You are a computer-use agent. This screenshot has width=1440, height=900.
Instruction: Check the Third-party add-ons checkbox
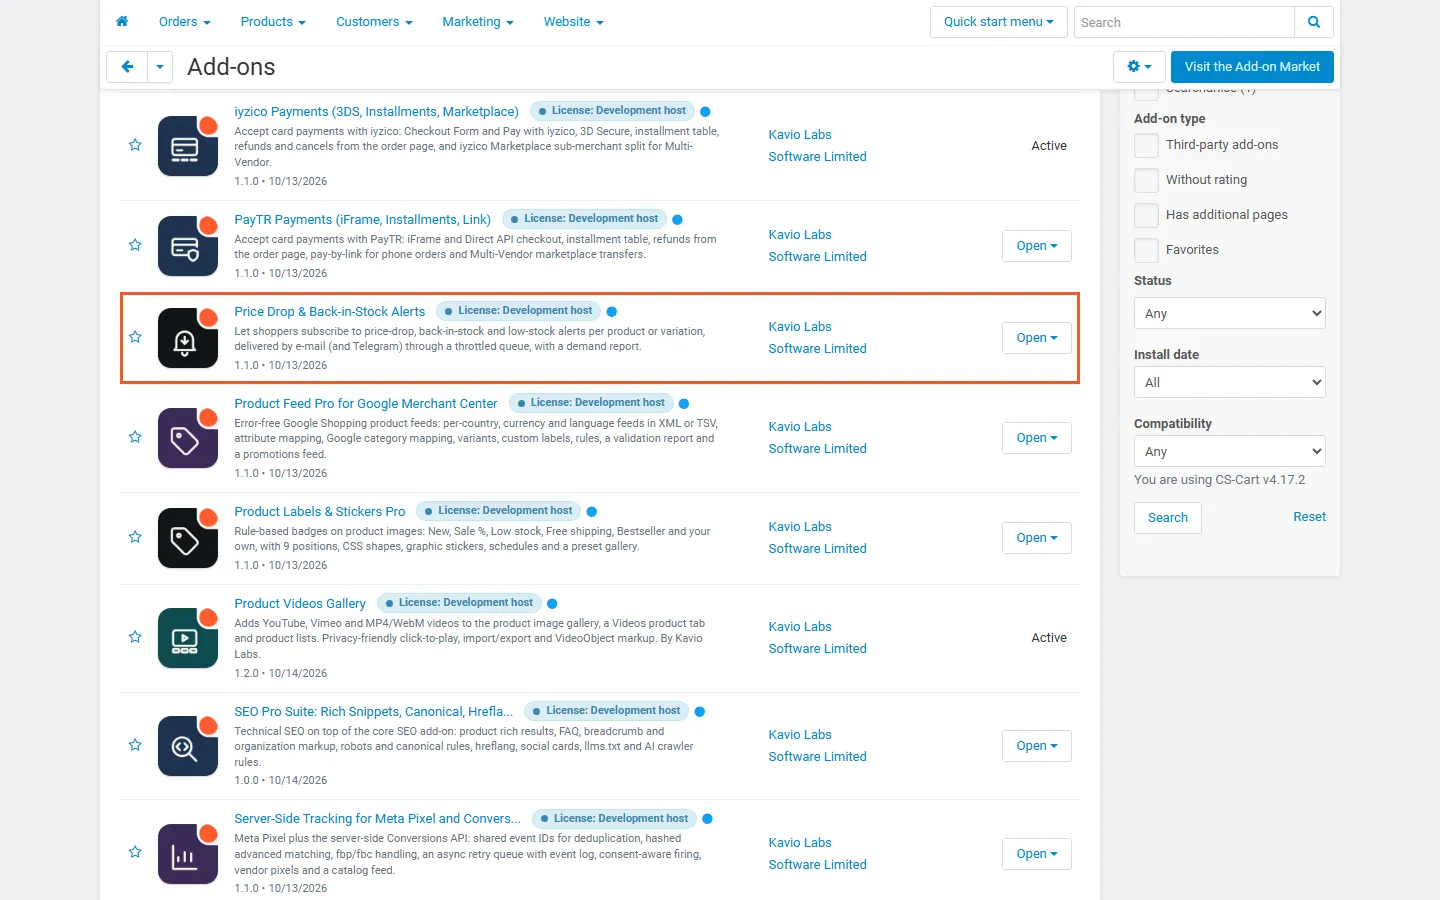pos(1147,145)
